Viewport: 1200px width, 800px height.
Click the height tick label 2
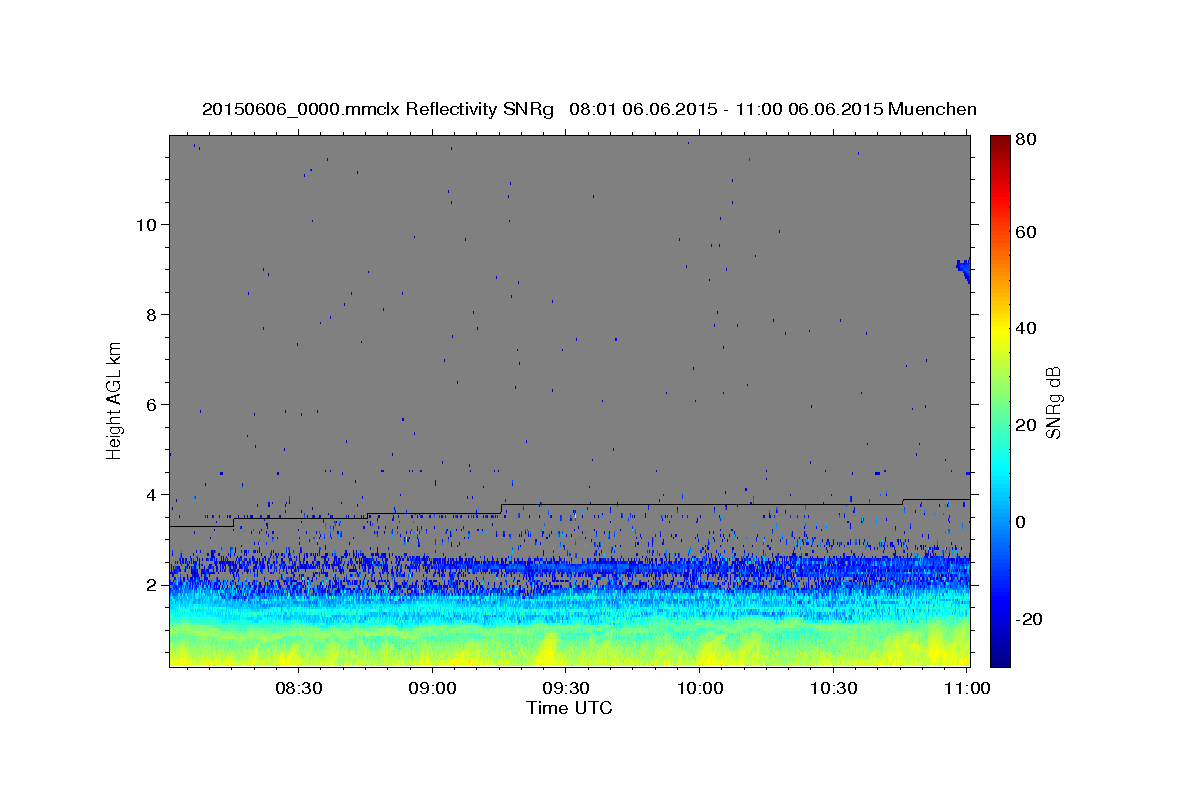(x=152, y=584)
